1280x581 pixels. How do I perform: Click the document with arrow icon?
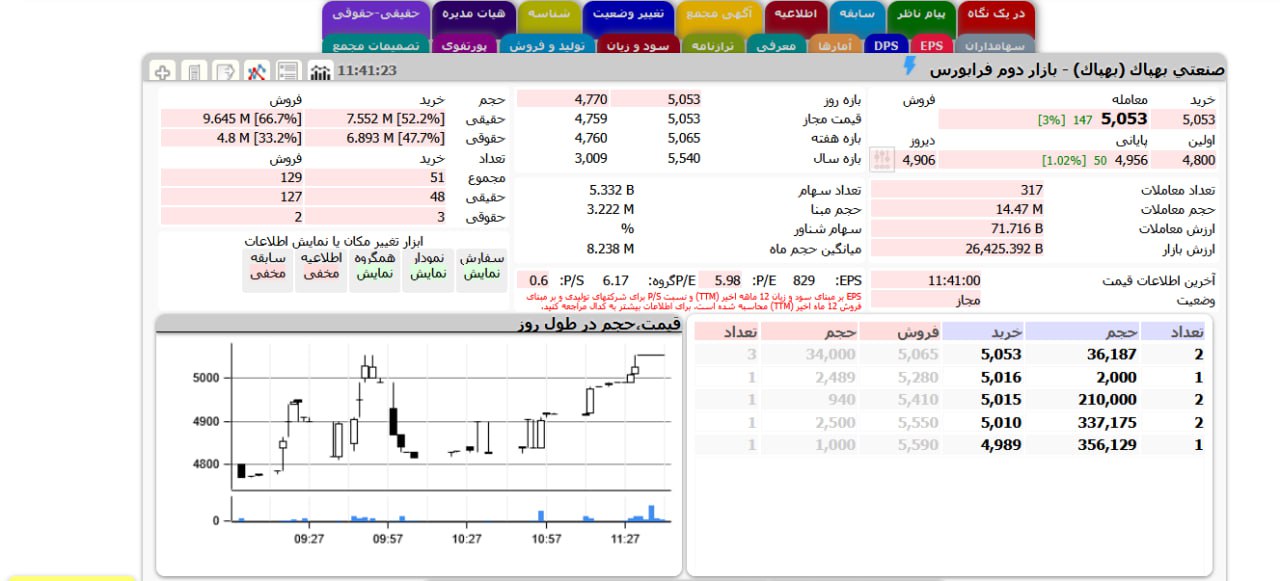(x=226, y=71)
